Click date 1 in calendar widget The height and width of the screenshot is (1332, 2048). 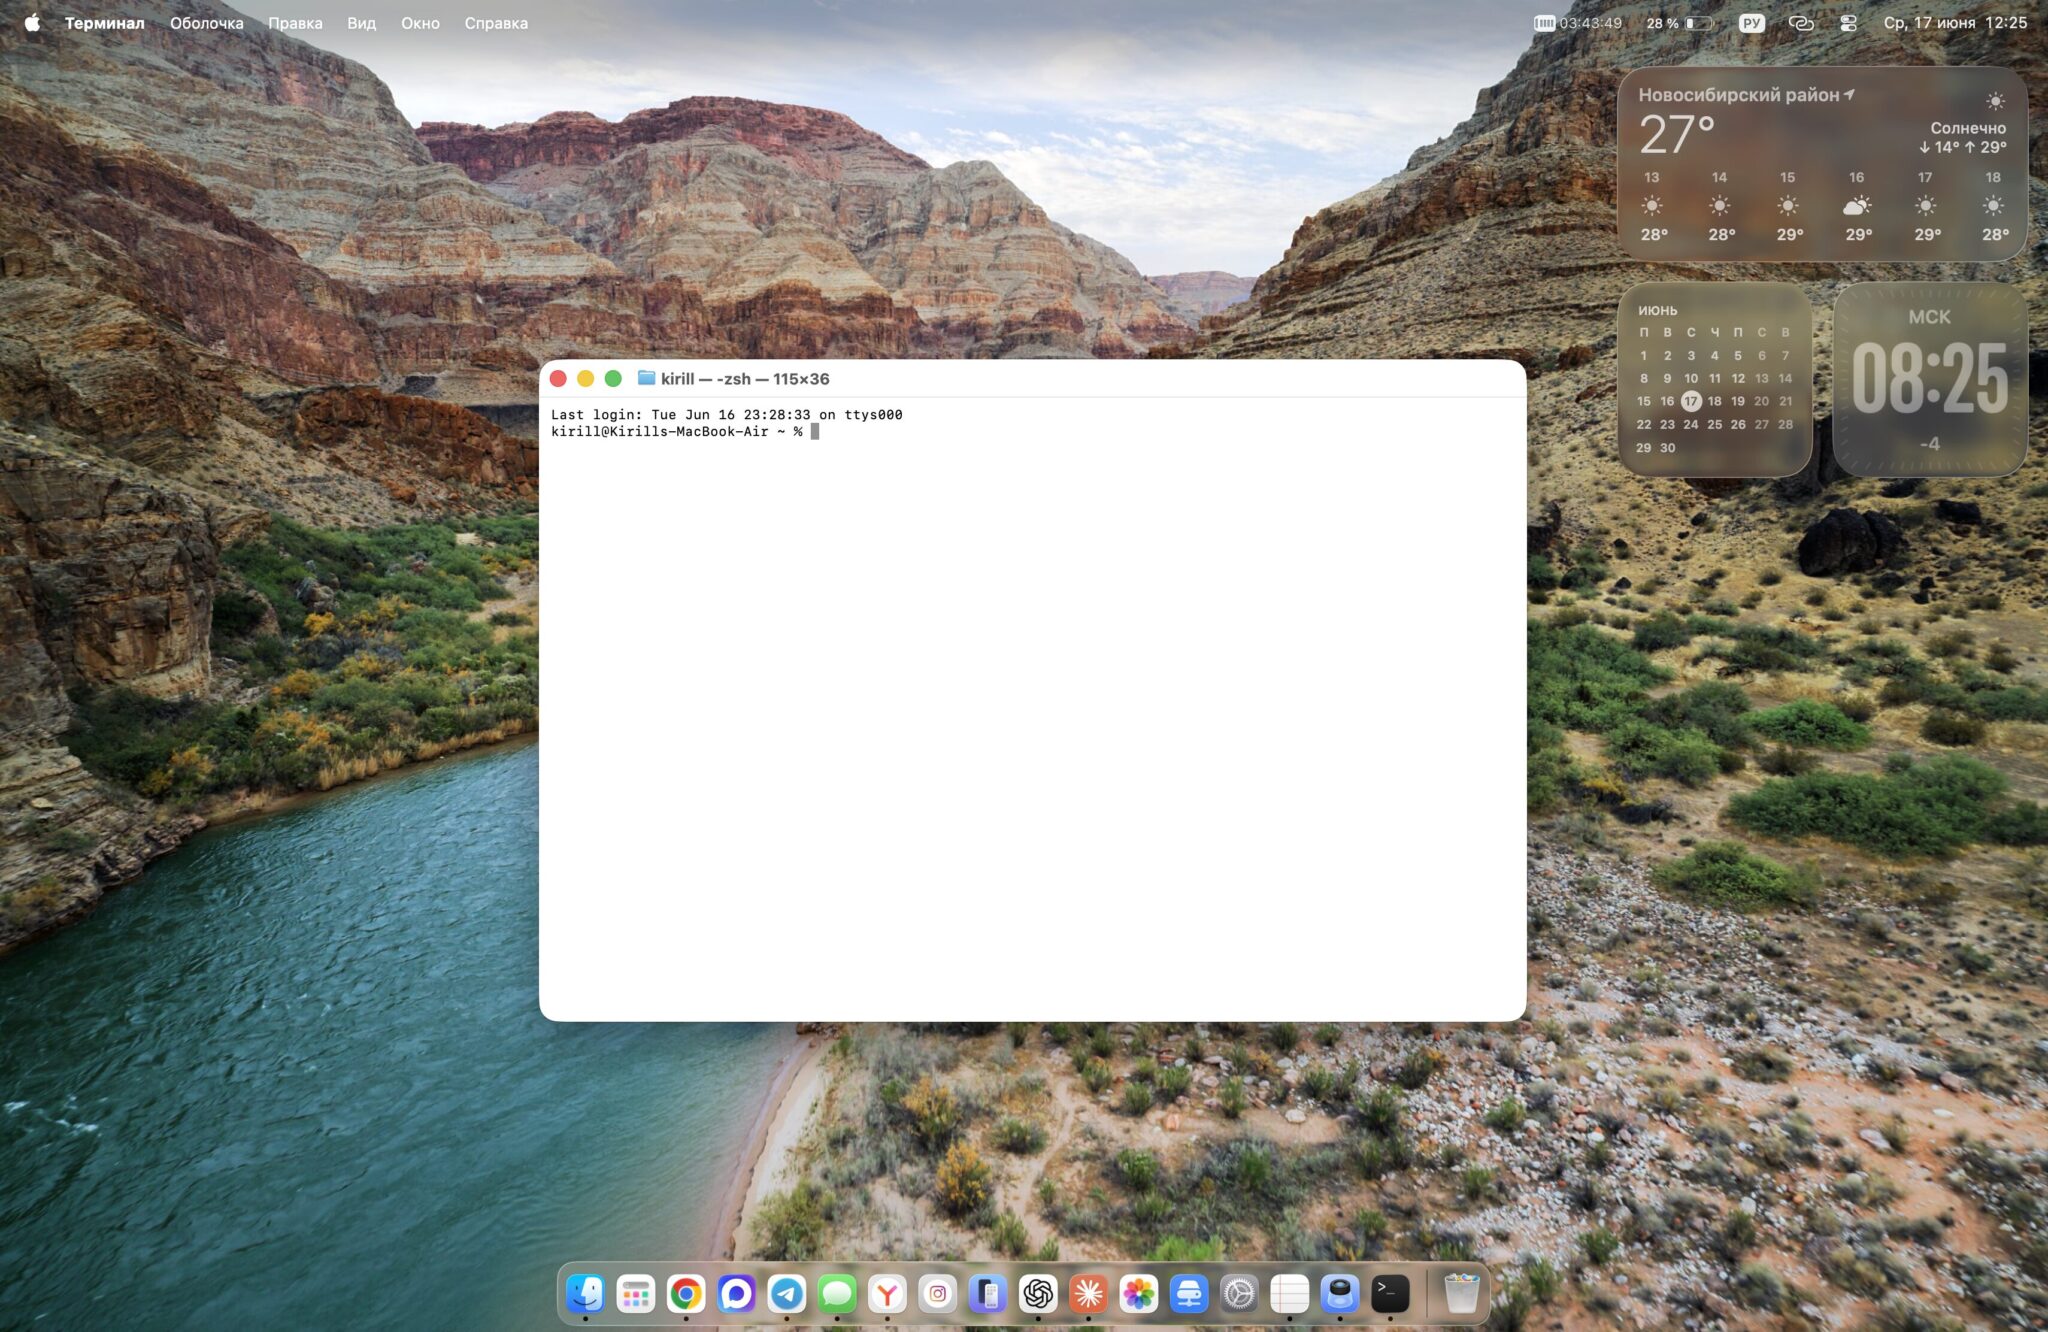1644,355
